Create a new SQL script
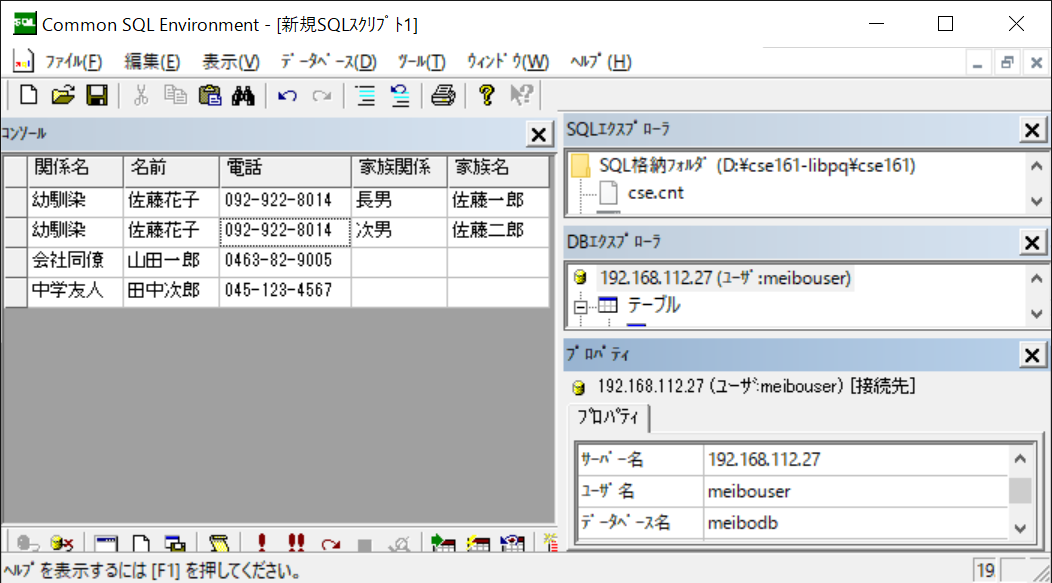This screenshot has height=583, width=1052. pyautogui.click(x=28, y=95)
